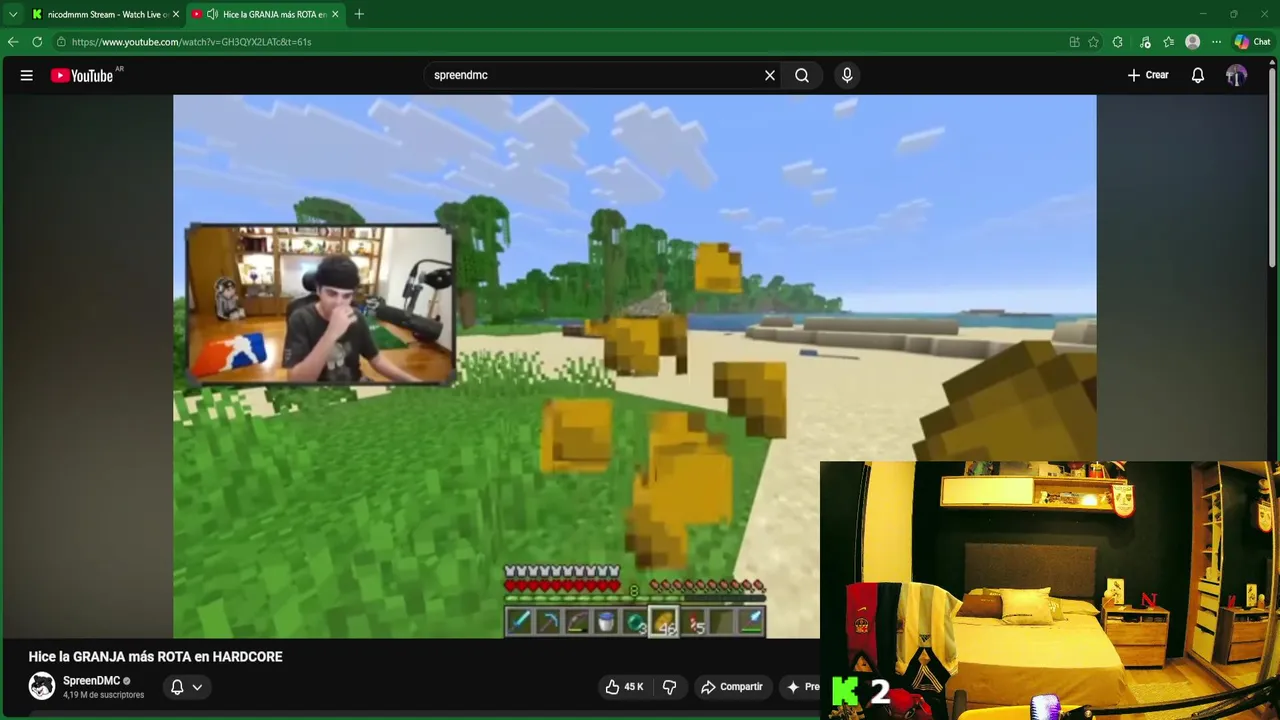The width and height of the screenshot is (1280, 720).
Task: Select the YouTube URL in the address bar
Action: (x=191, y=42)
